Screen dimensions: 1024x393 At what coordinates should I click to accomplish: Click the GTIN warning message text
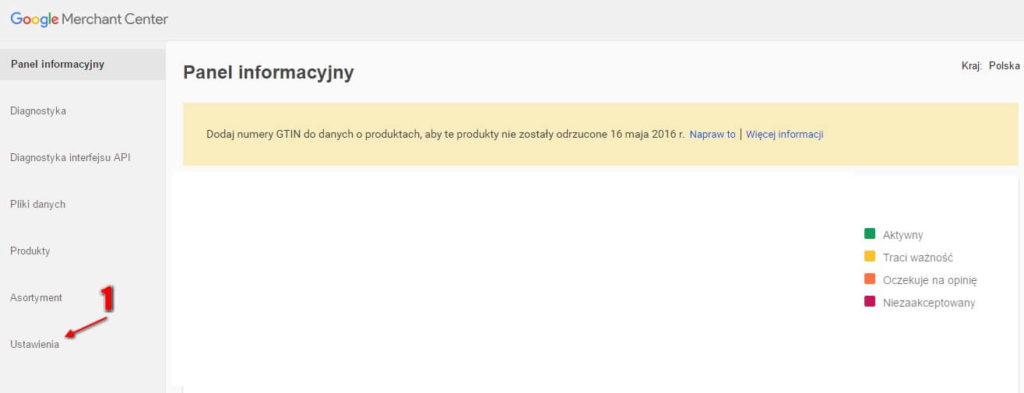pos(445,134)
